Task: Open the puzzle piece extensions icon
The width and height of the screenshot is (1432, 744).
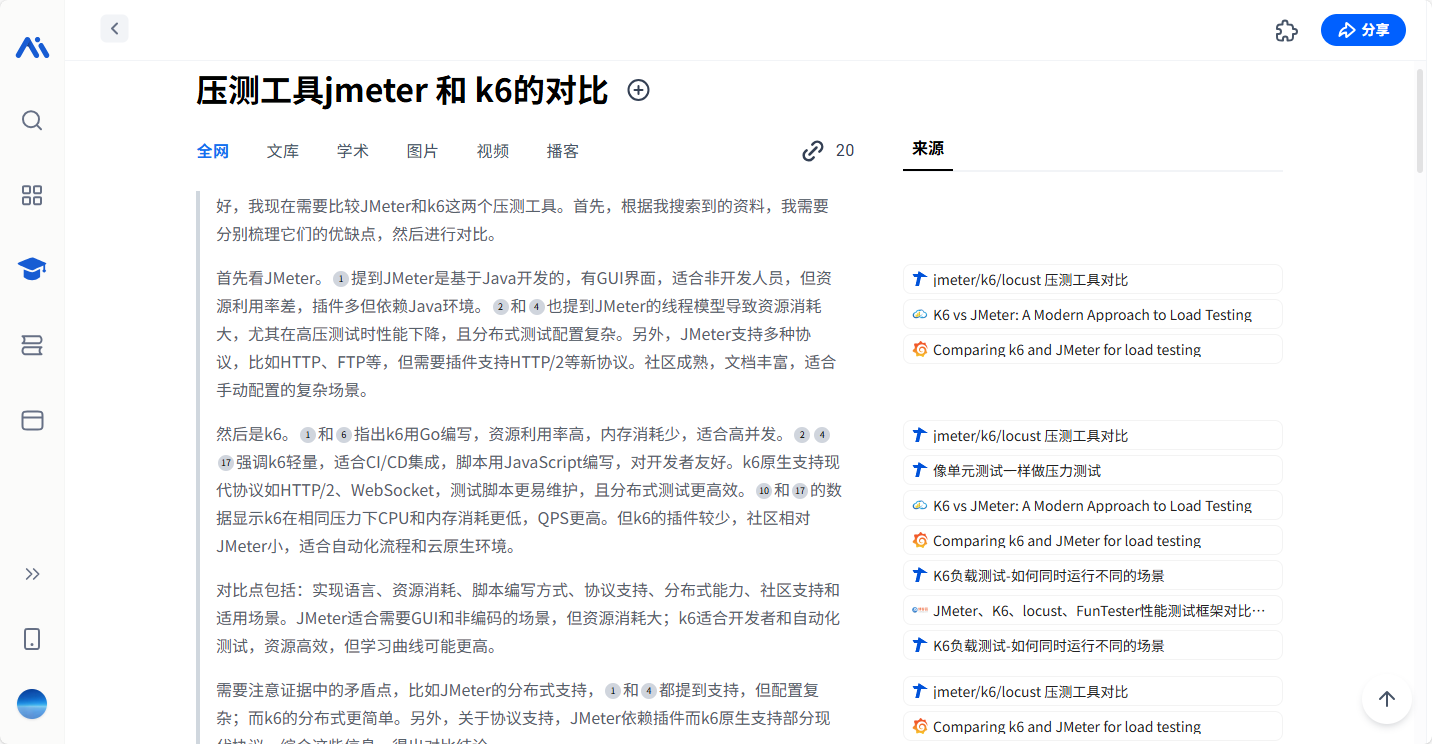Action: (x=1287, y=31)
